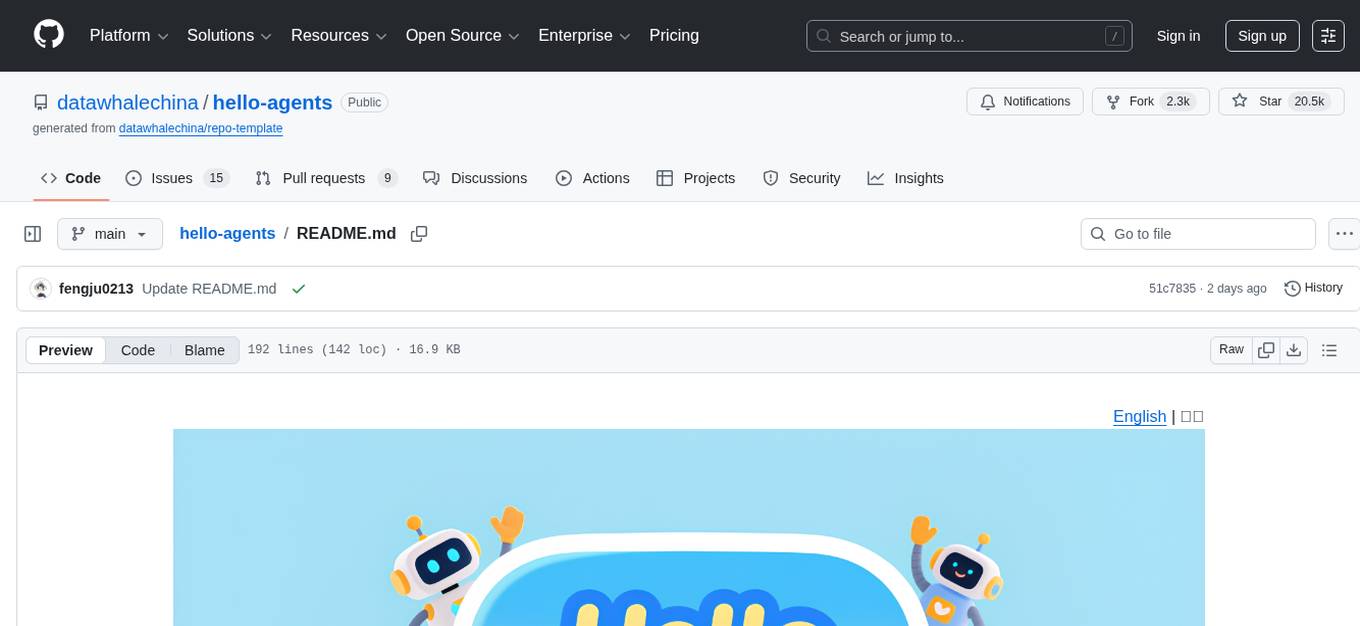Viewport: 1360px width, 626px height.
Task: Switch README to English link
Action: point(1139,416)
